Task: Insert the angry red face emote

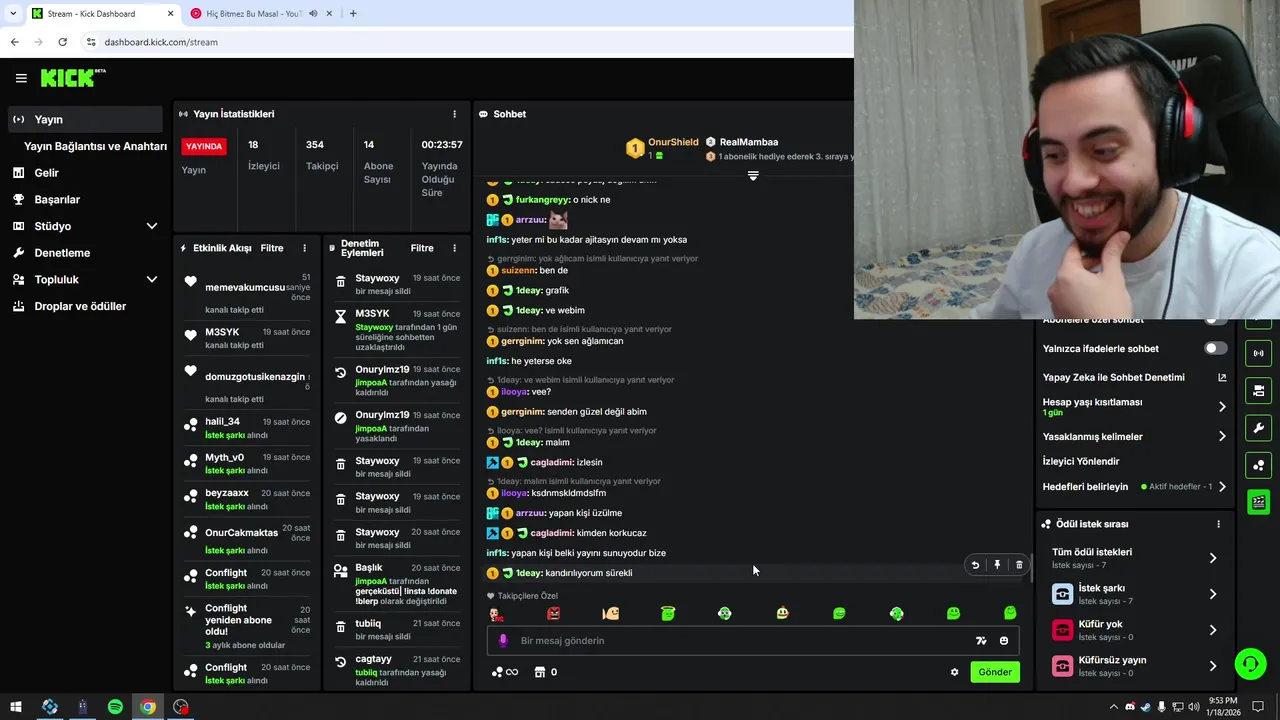Action: (553, 613)
